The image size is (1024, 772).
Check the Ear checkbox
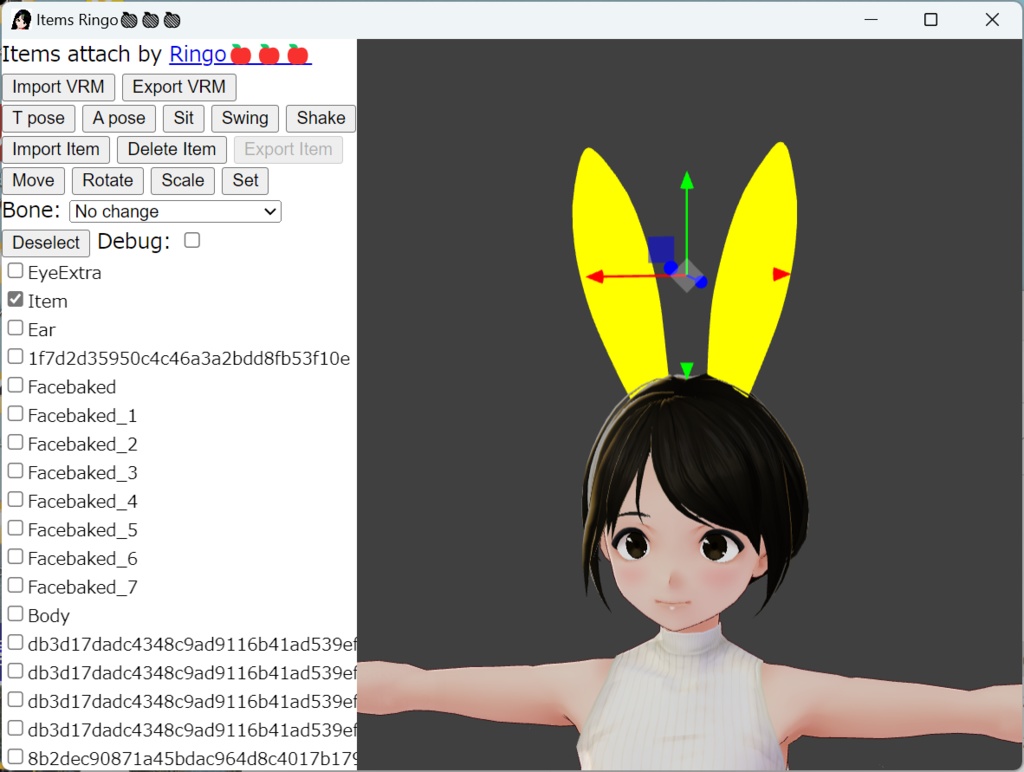(x=14, y=327)
